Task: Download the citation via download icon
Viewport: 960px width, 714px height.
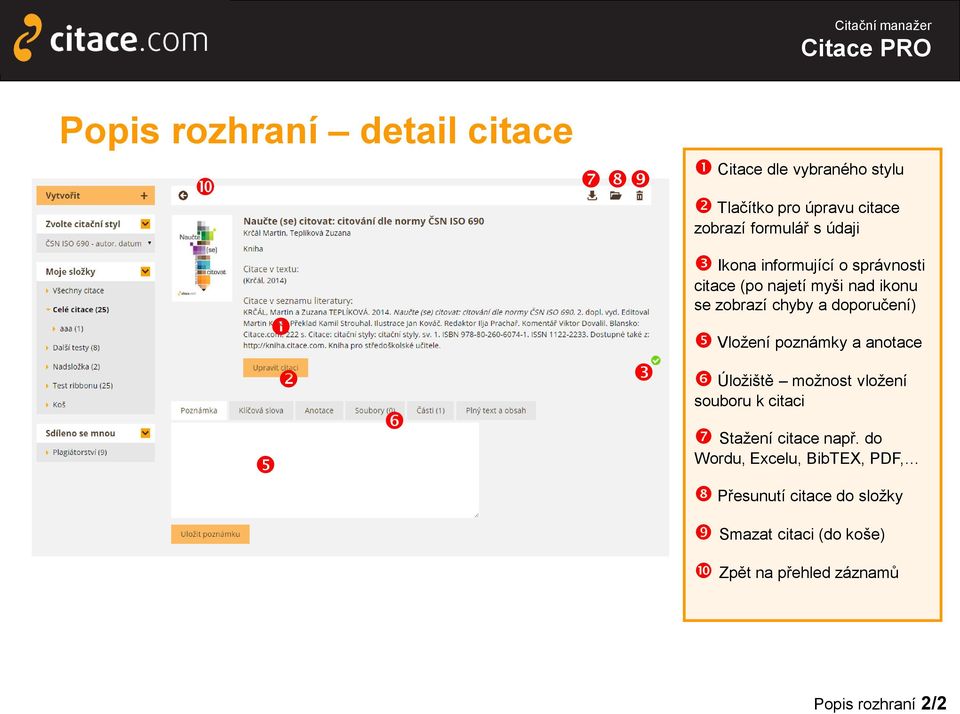Action: click(592, 195)
